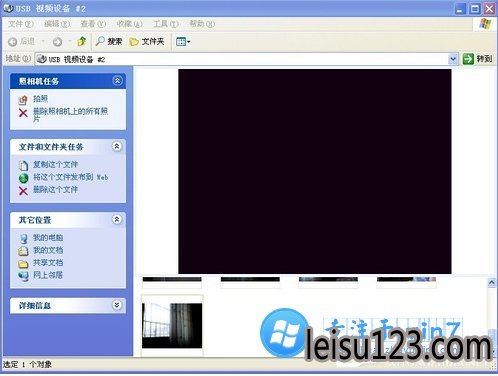Click the Up folder toolbar icon
The height and width of the screenshot is (376, 498).
tap(82, 41)
